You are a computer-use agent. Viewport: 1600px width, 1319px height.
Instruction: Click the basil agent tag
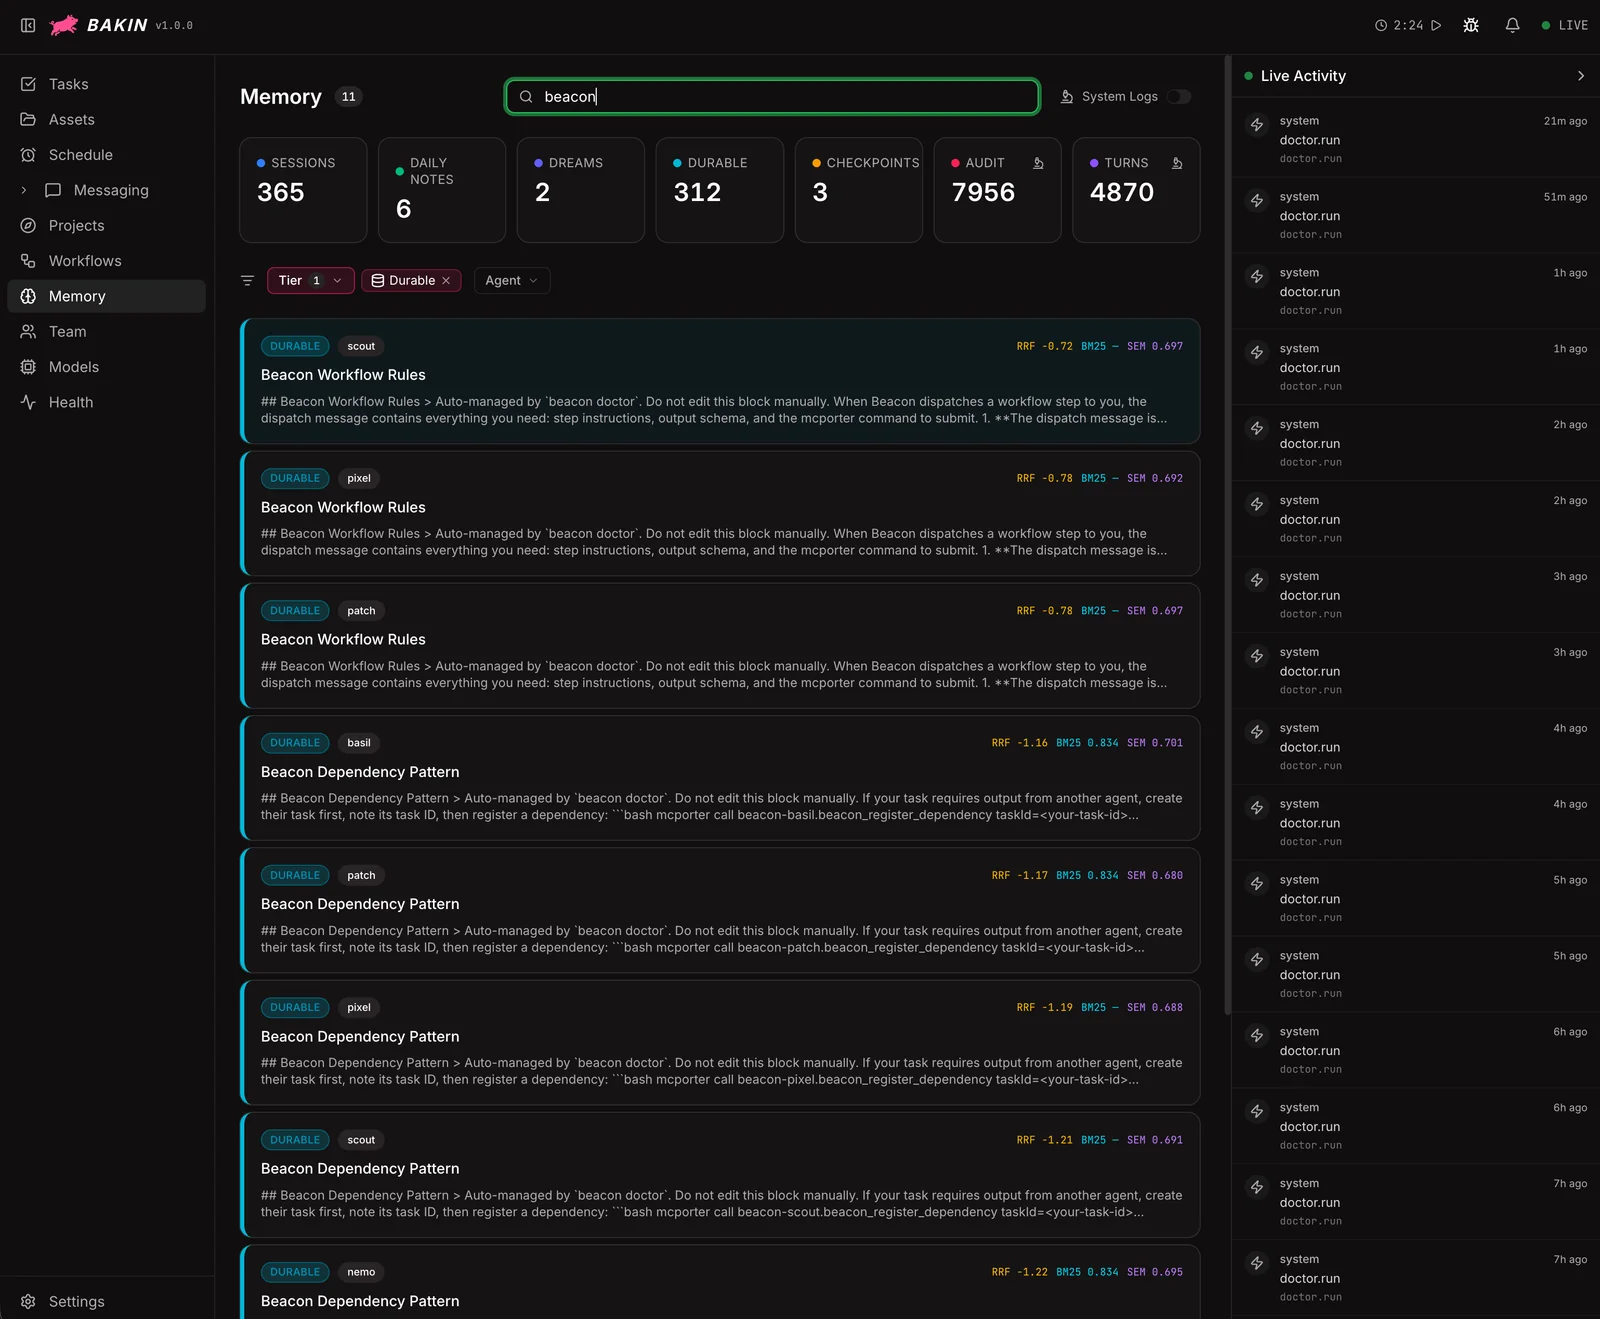[x=359, y=743]
